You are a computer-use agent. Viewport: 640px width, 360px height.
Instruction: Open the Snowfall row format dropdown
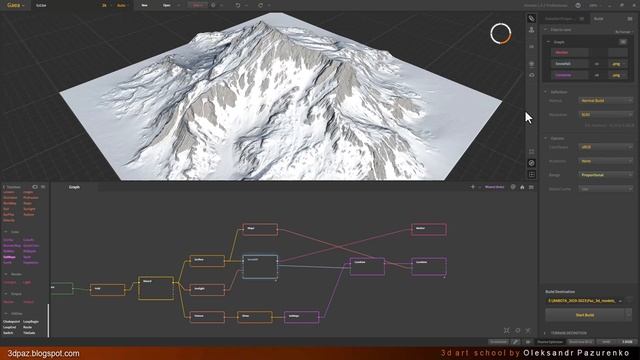pos(618,64)
